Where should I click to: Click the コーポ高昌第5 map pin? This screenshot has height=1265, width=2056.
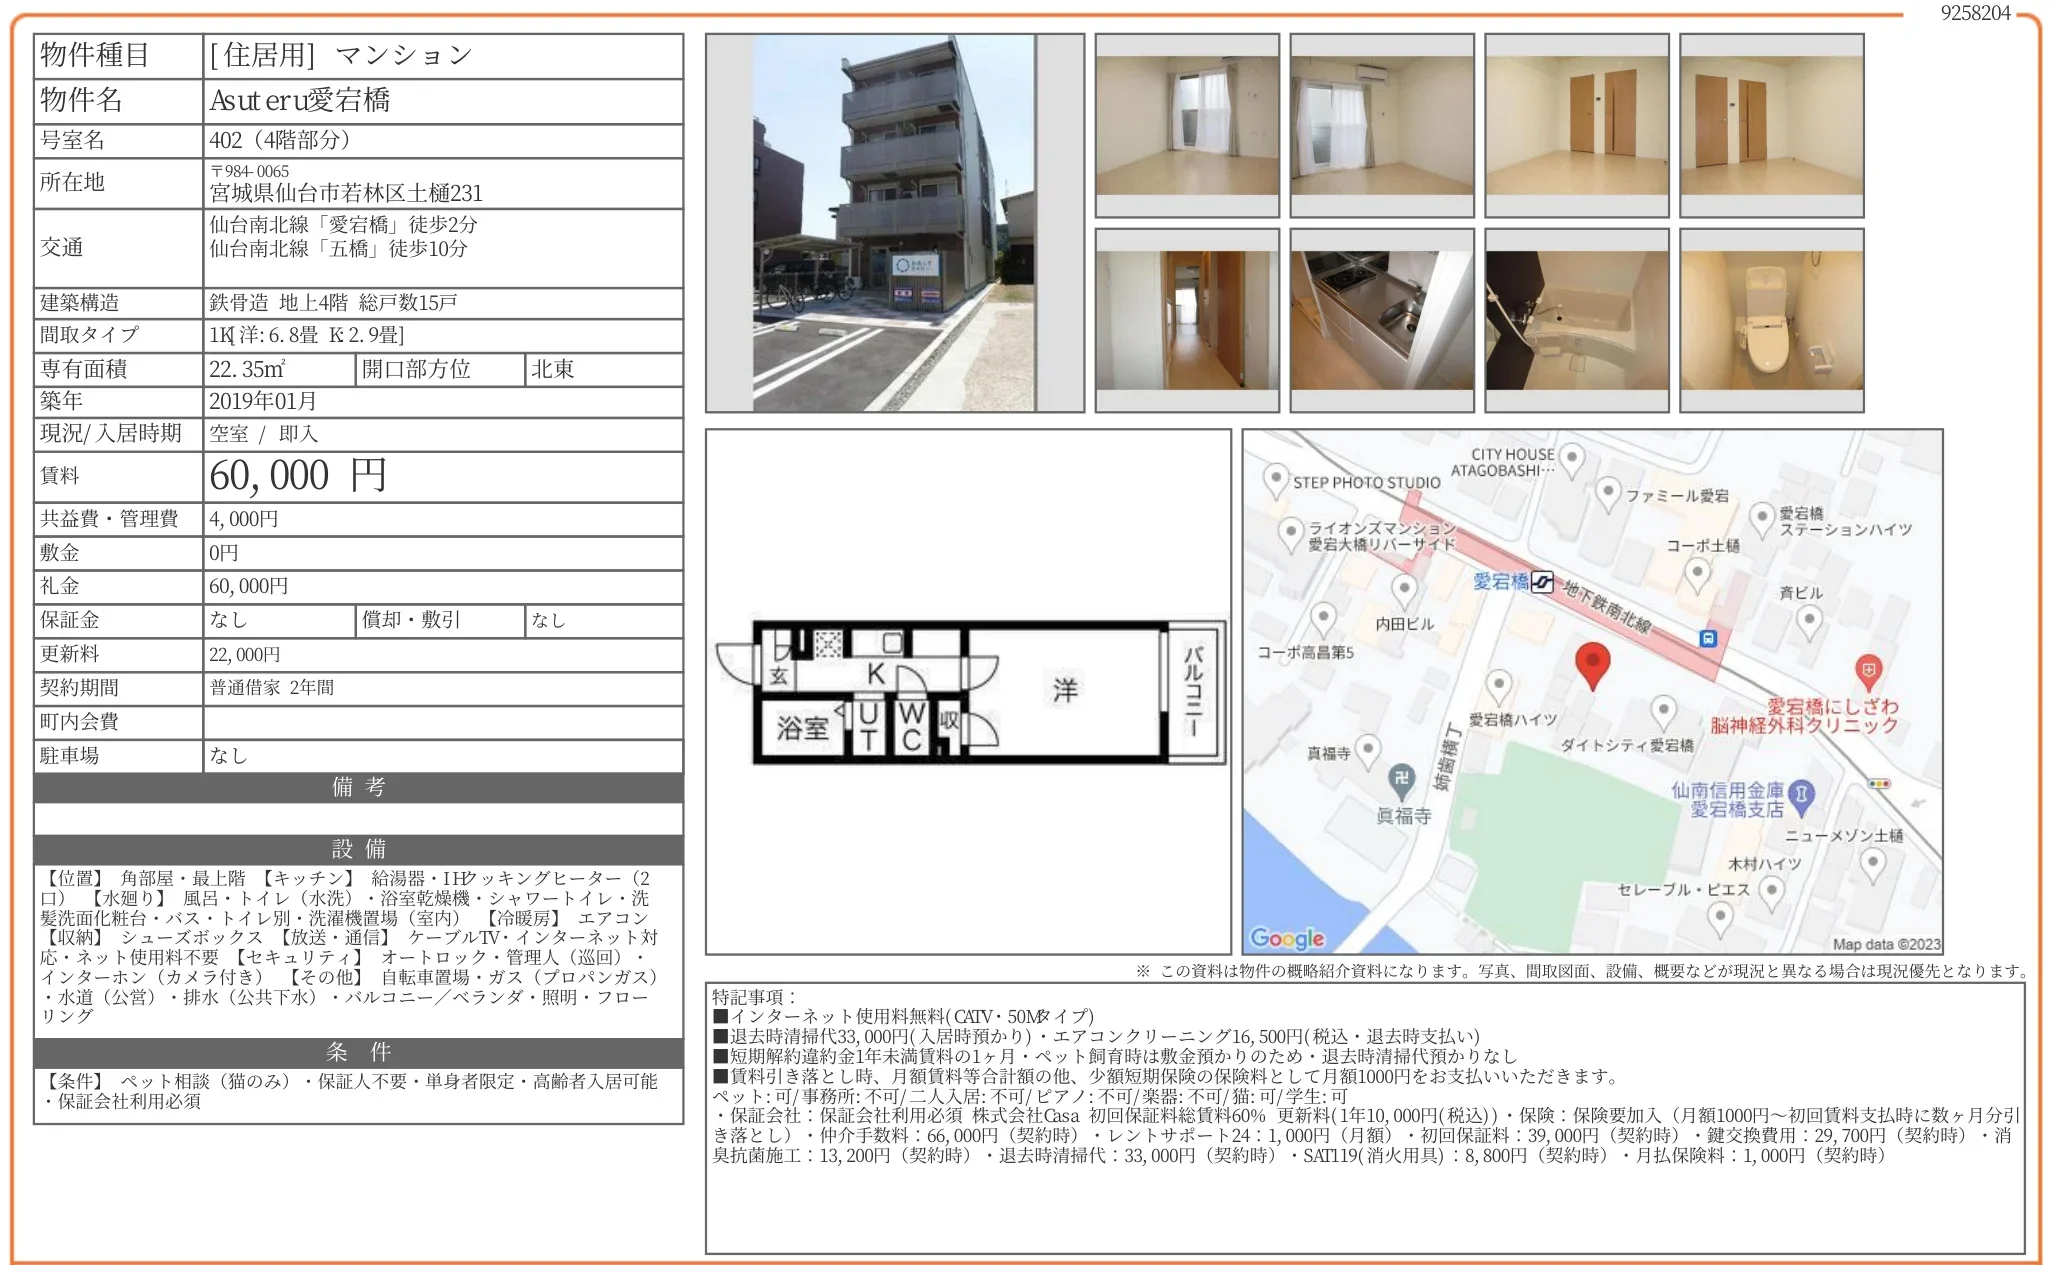click(x=1323, y=618)
